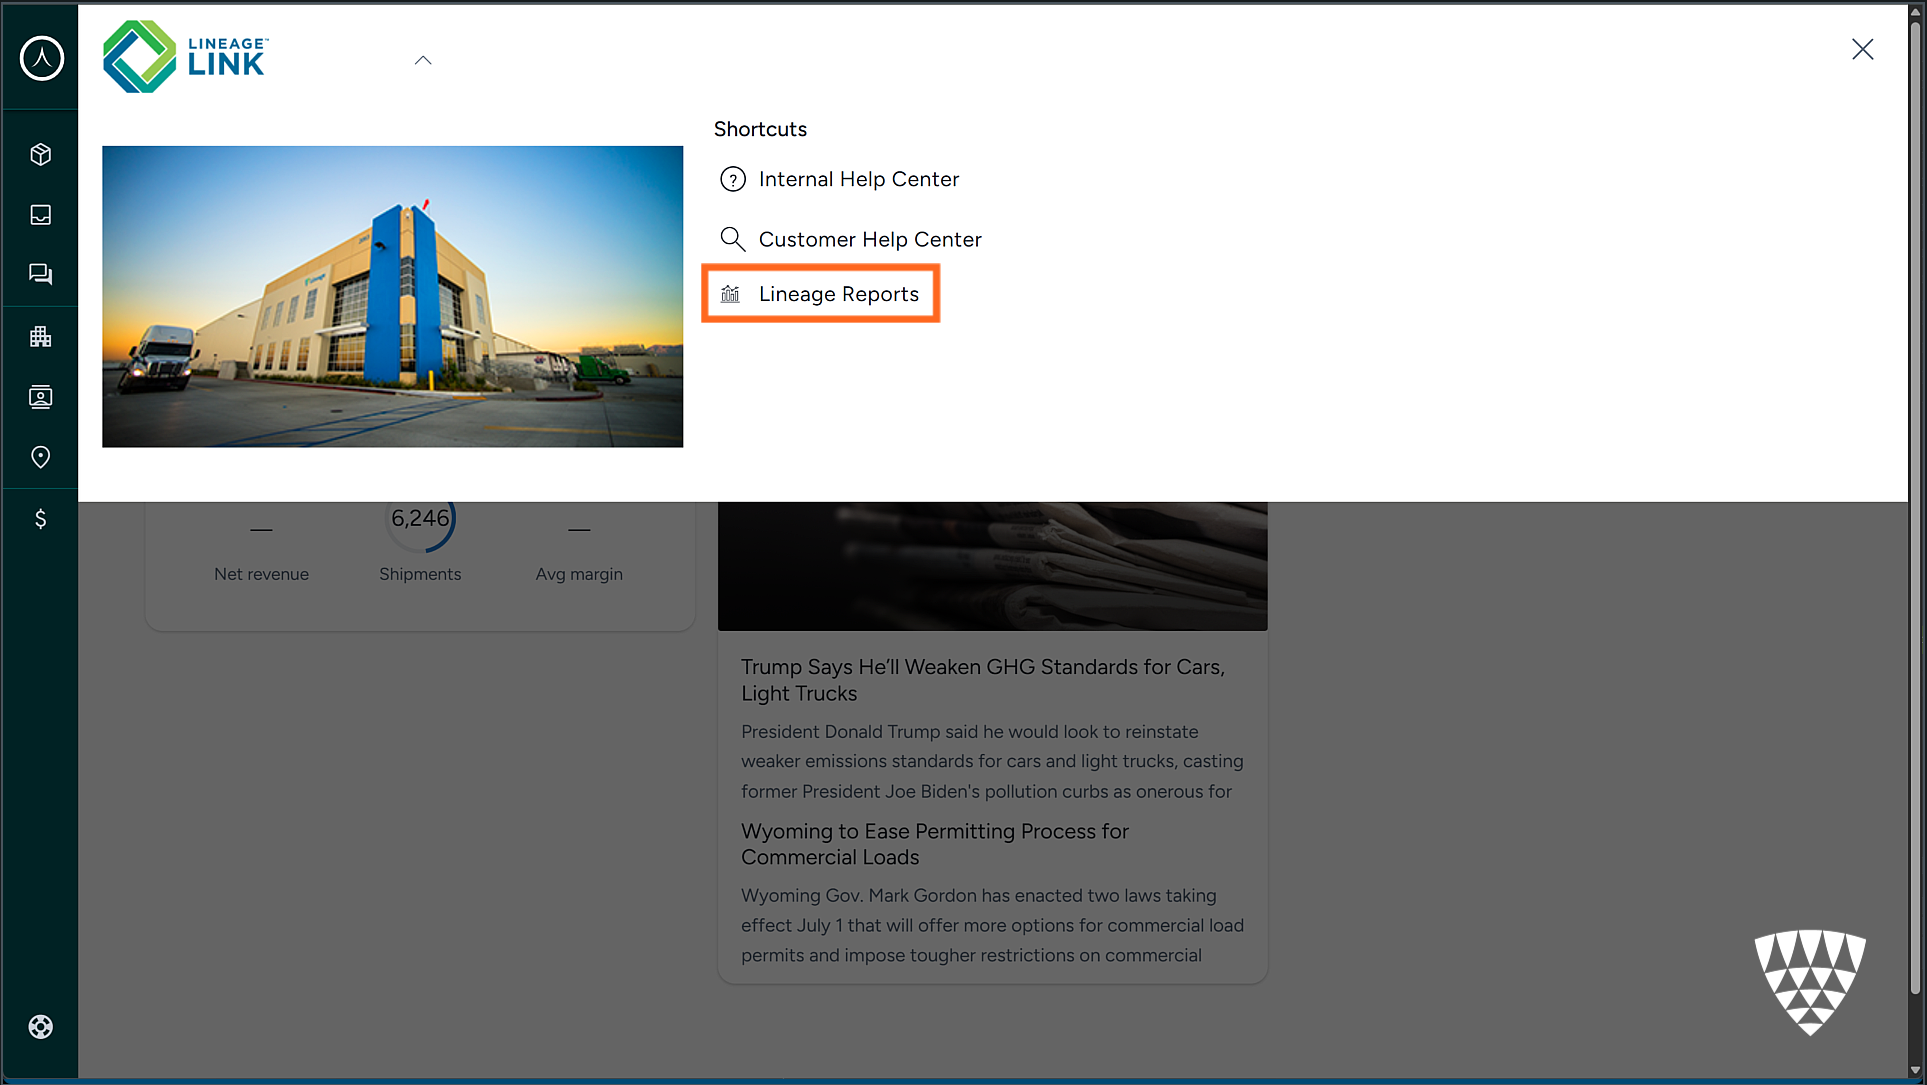
Task: Click the Avg margin label
Action: point(579,574)
